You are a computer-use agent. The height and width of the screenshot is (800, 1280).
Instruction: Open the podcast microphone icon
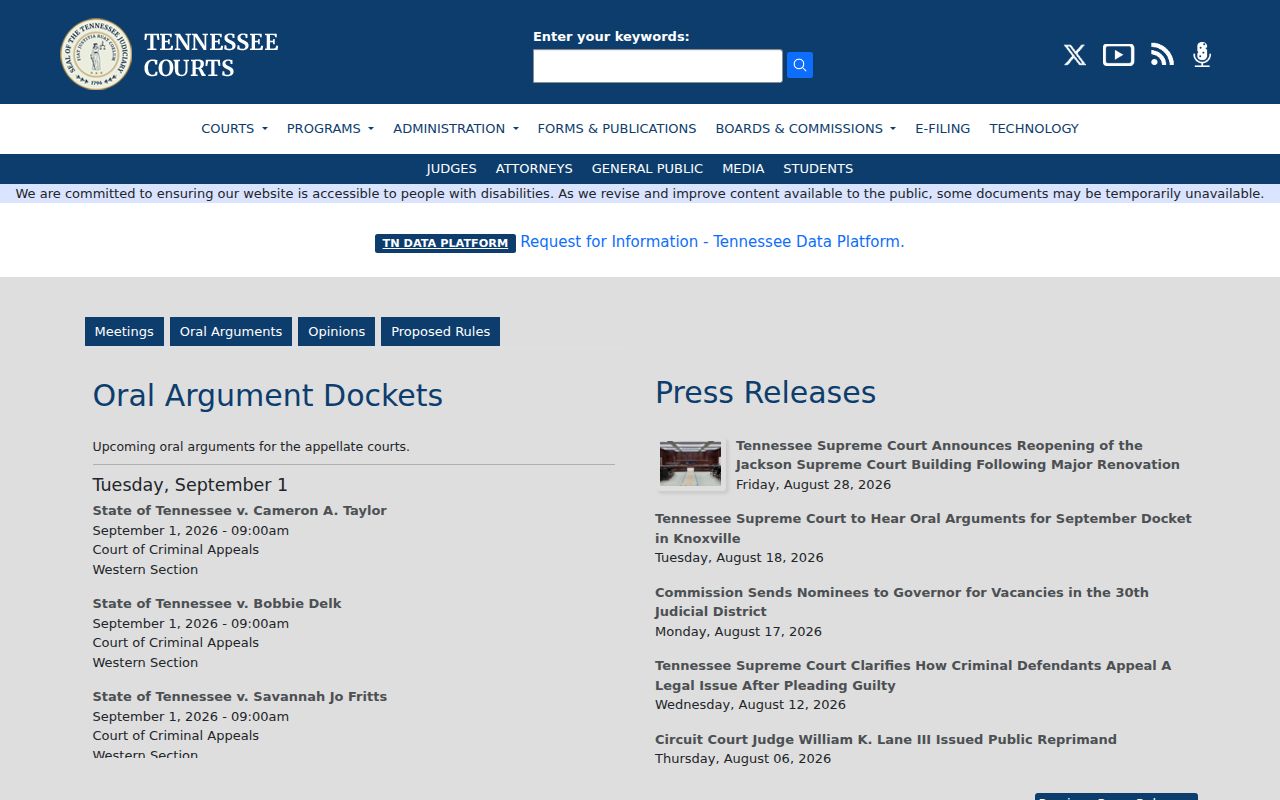click(x=1202, y=55)
